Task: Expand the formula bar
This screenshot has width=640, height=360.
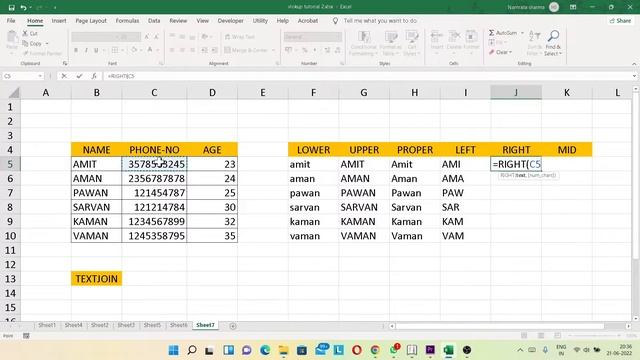Action: 634,76
